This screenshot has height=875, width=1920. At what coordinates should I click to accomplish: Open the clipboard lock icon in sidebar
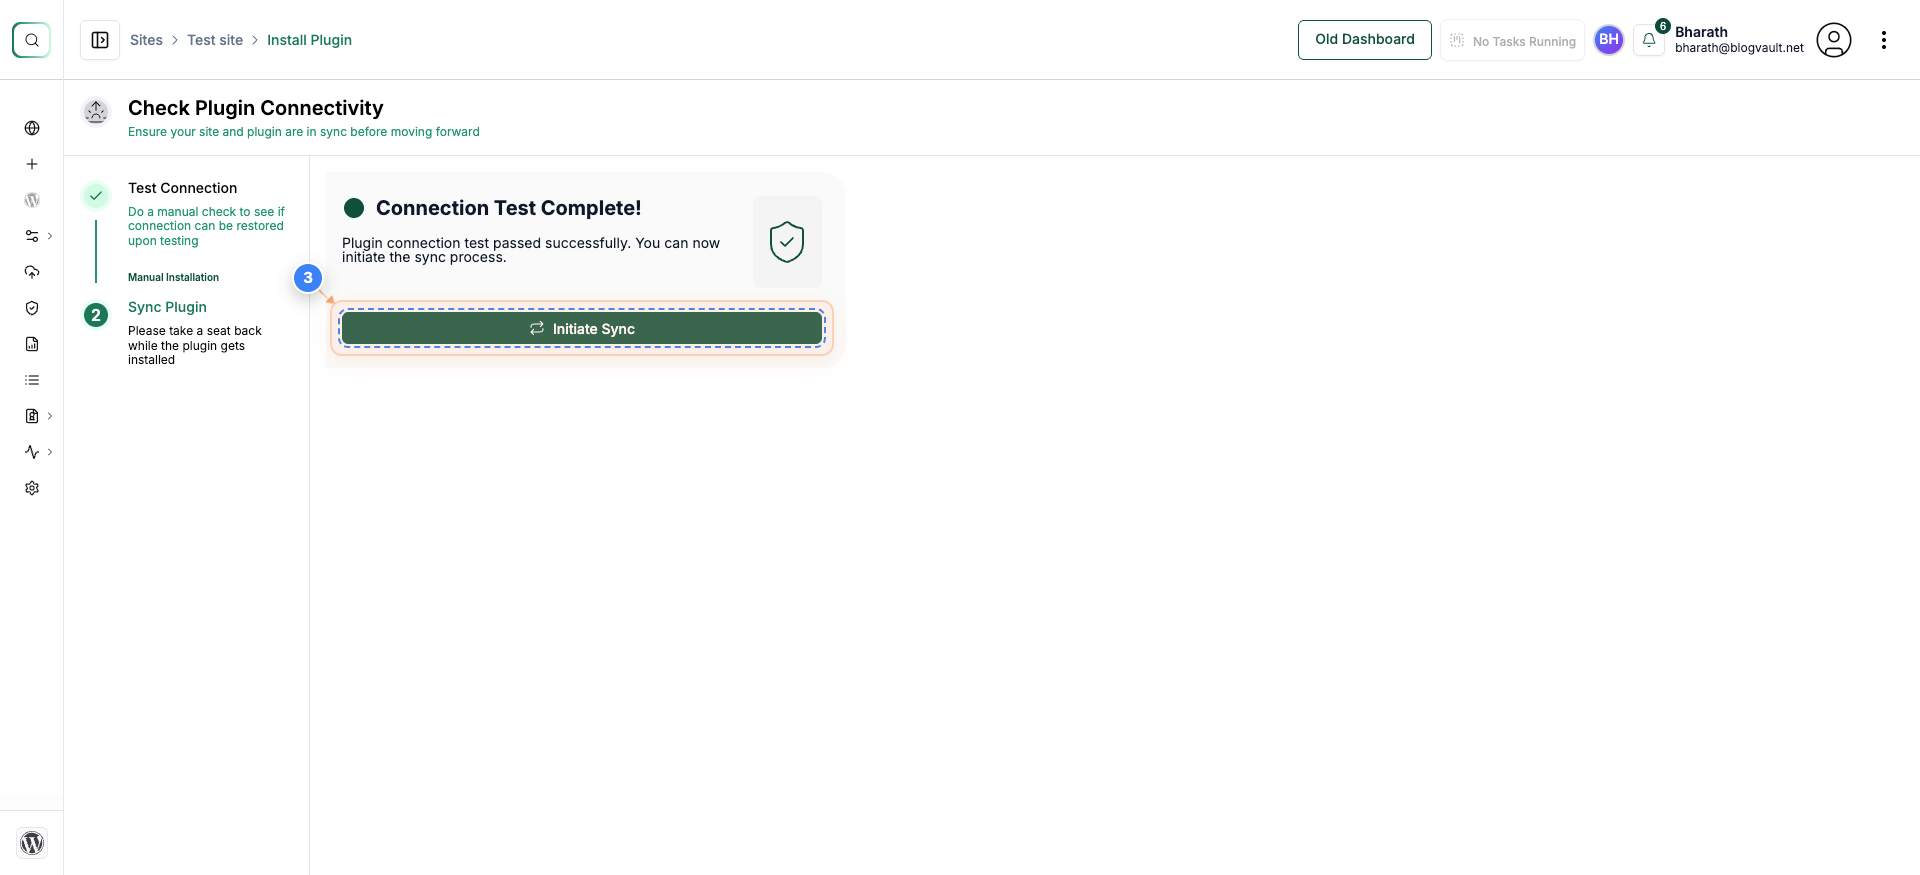pos(32,416)
